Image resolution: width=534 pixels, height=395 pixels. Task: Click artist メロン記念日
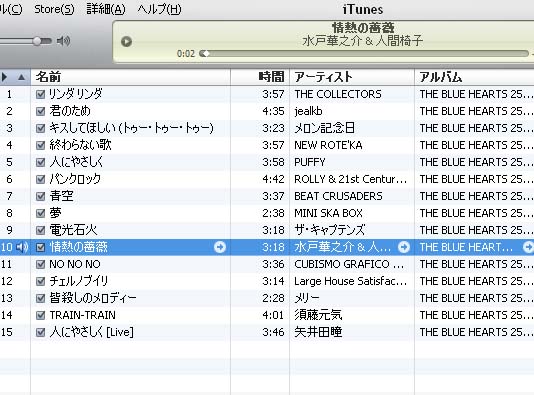pyautogui.click(x=325, y=128)
